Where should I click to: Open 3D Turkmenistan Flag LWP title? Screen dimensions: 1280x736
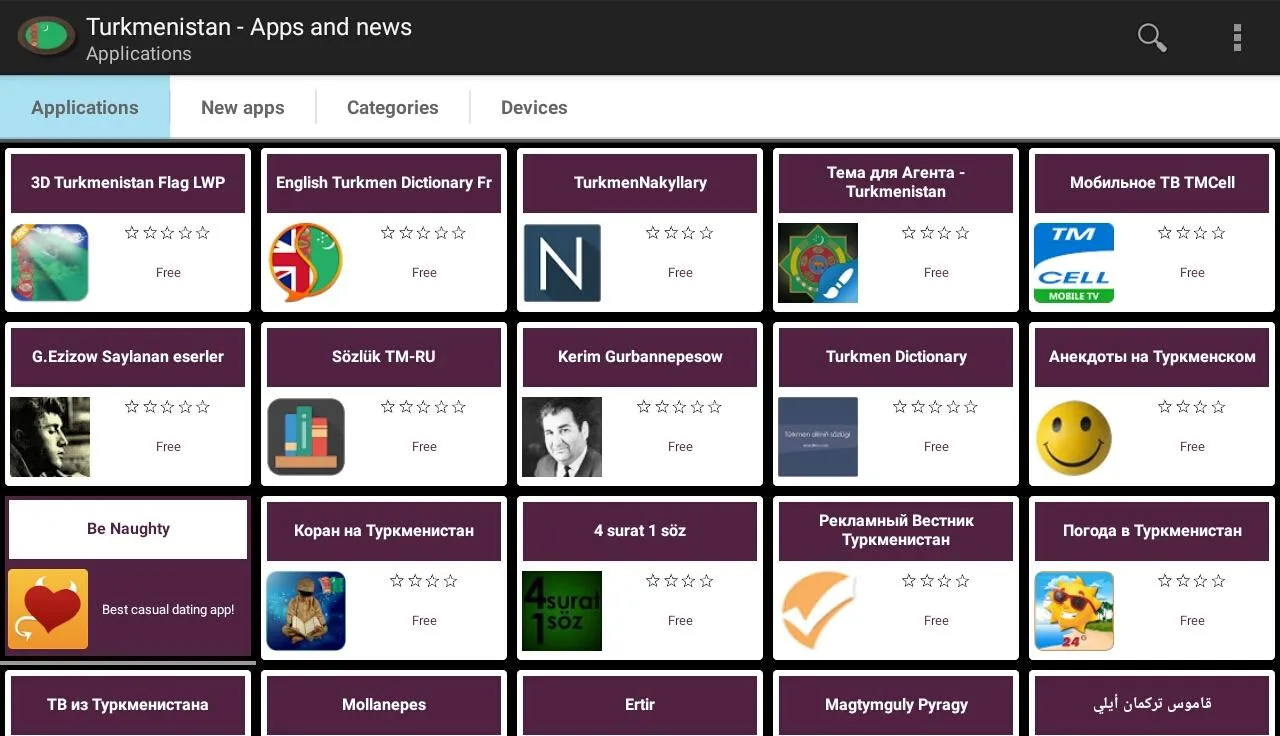128,183
